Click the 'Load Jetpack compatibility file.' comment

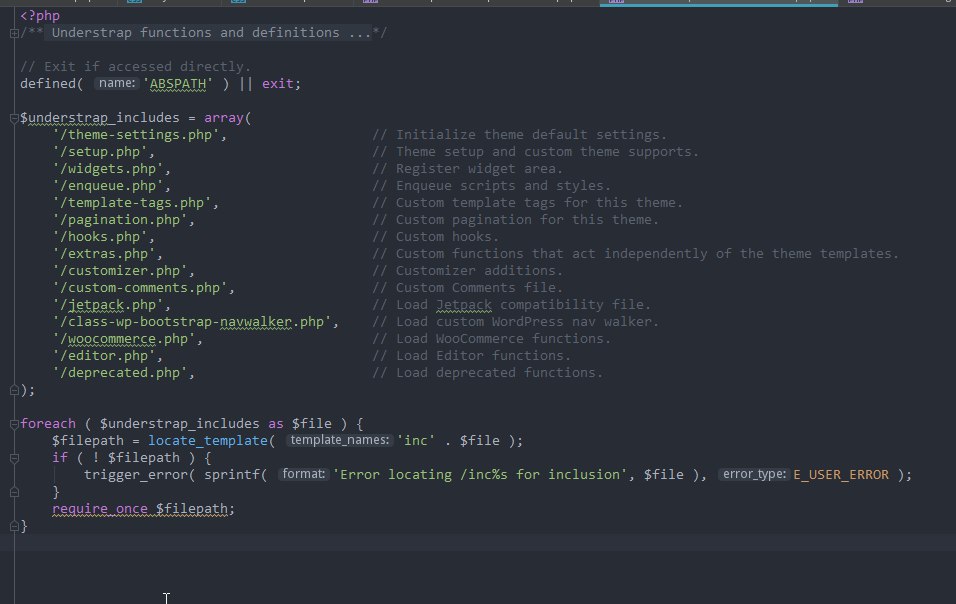(523, 305)
